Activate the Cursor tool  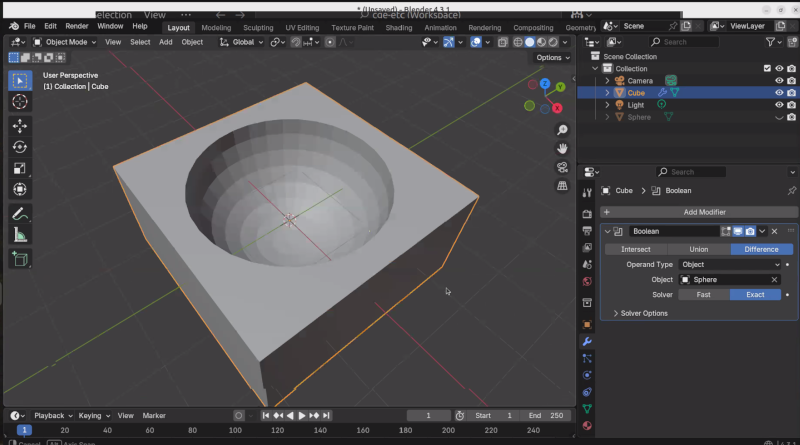click(x=20, y=101)
